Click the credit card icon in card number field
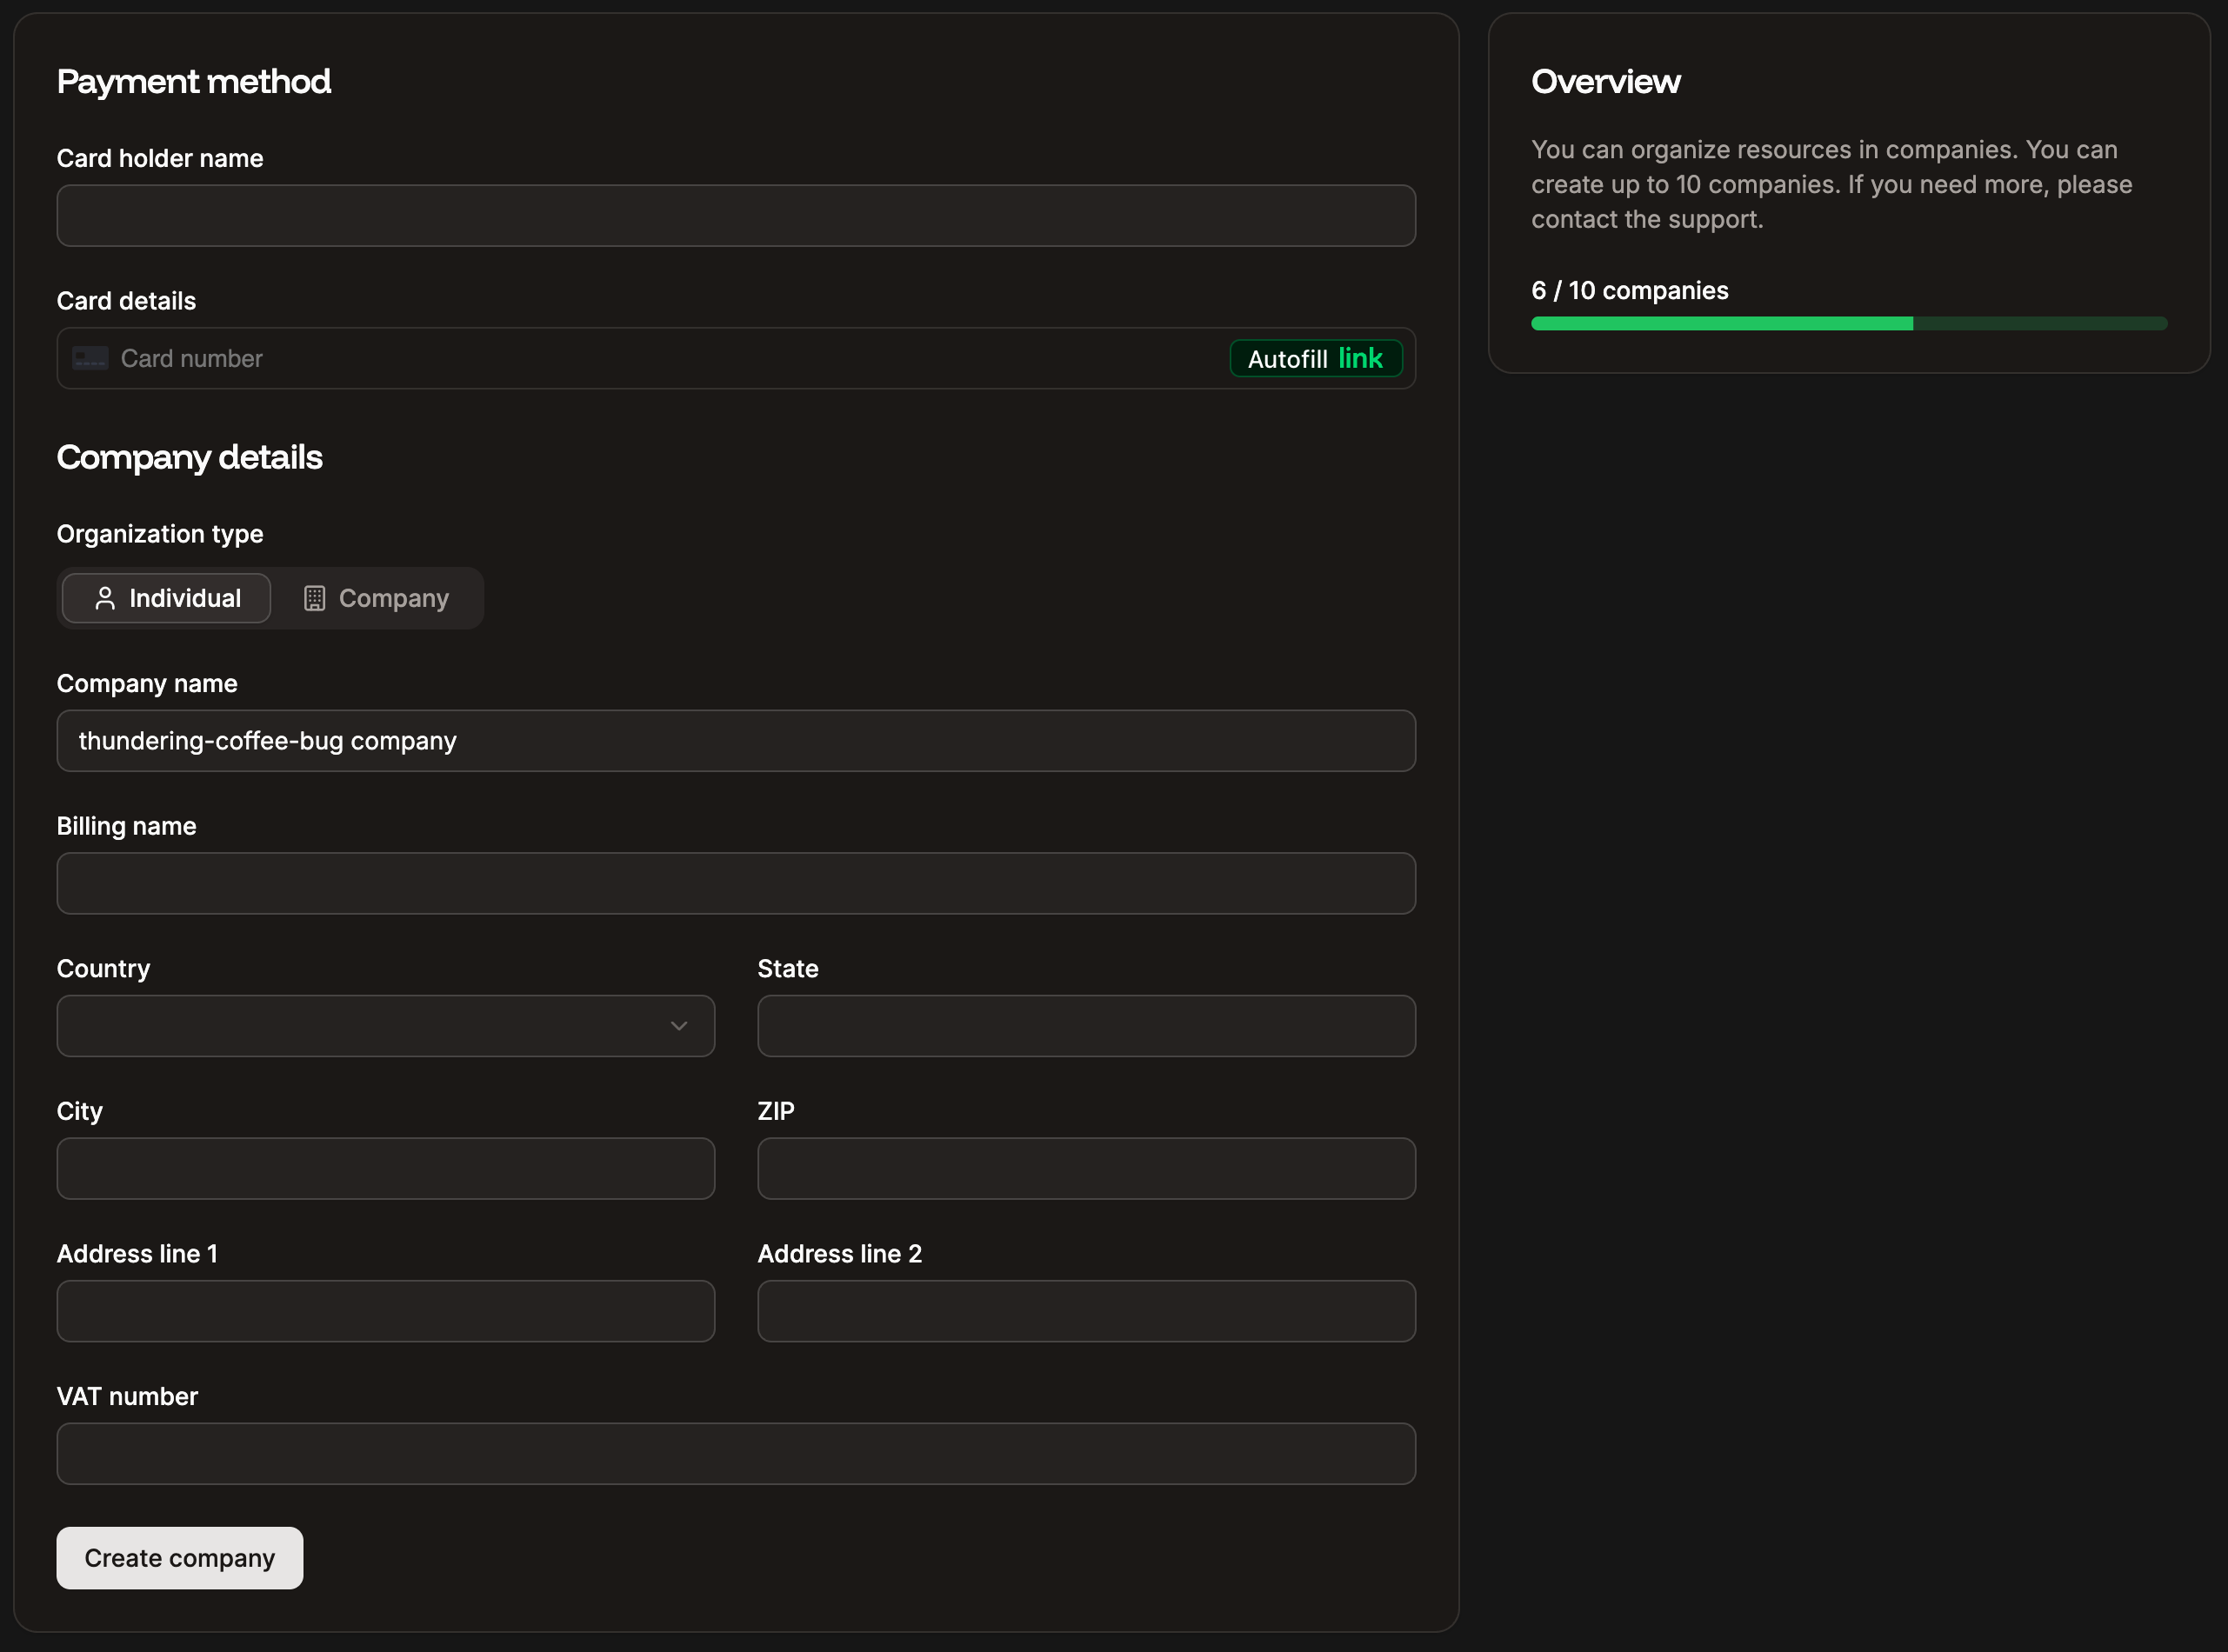This screenshot has height=1652, width=2228. pos(90,358)
